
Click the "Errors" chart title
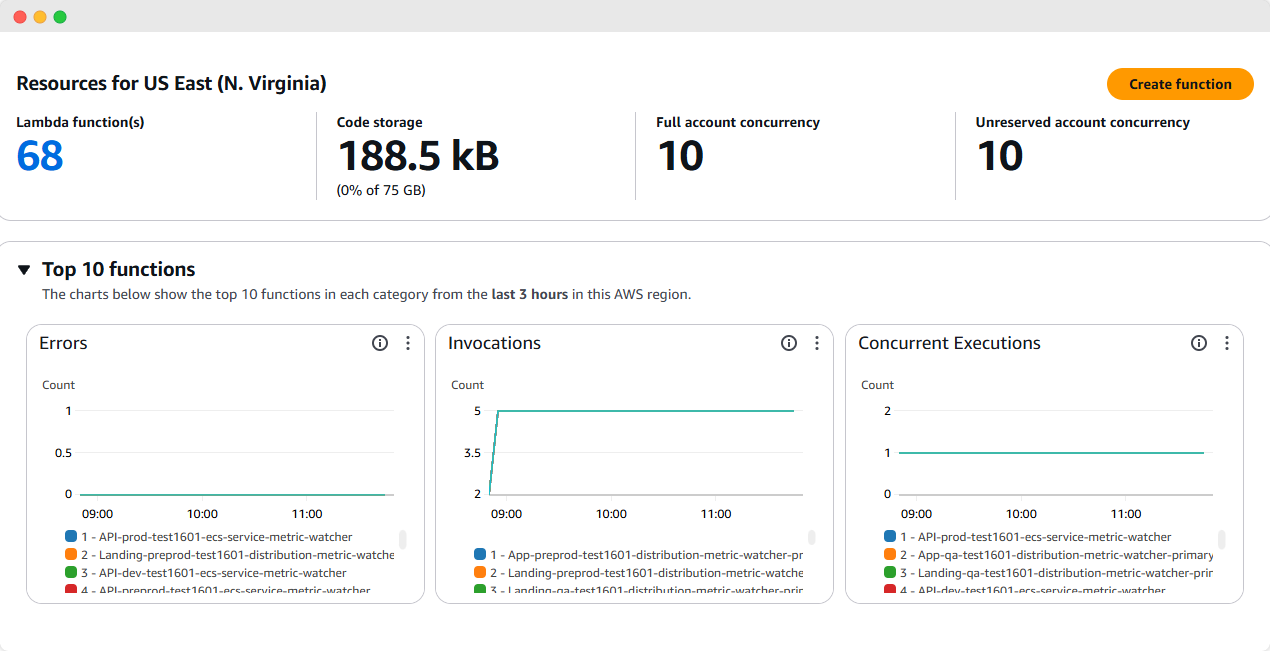pyautogui.click(x=63, y=343)
